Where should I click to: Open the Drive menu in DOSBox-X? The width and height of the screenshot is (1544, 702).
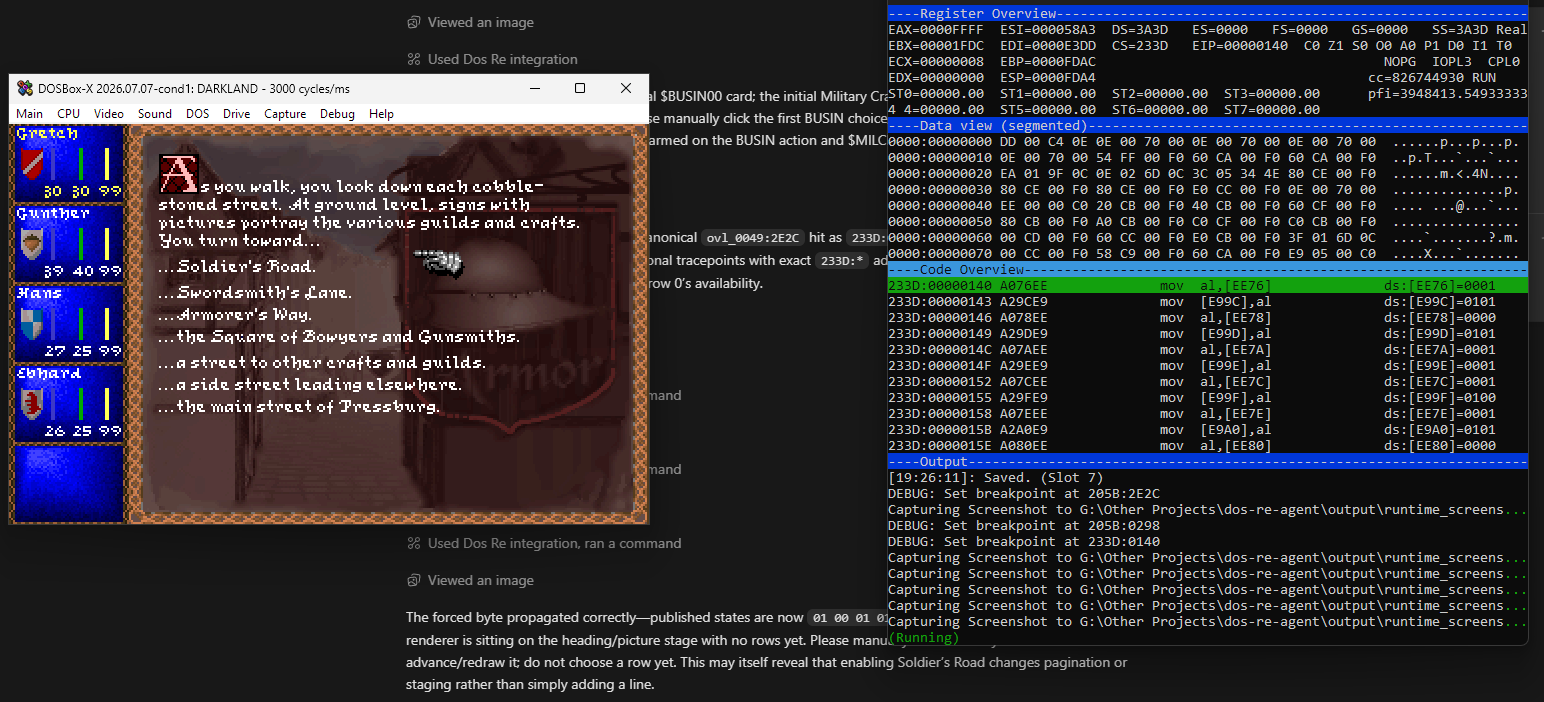coord(237,114)
